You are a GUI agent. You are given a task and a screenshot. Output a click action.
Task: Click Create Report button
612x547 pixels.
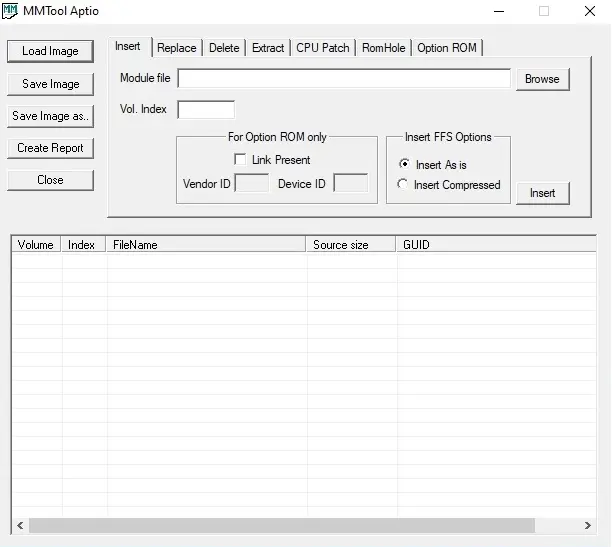pyautogui.click(x=50, y=148)
